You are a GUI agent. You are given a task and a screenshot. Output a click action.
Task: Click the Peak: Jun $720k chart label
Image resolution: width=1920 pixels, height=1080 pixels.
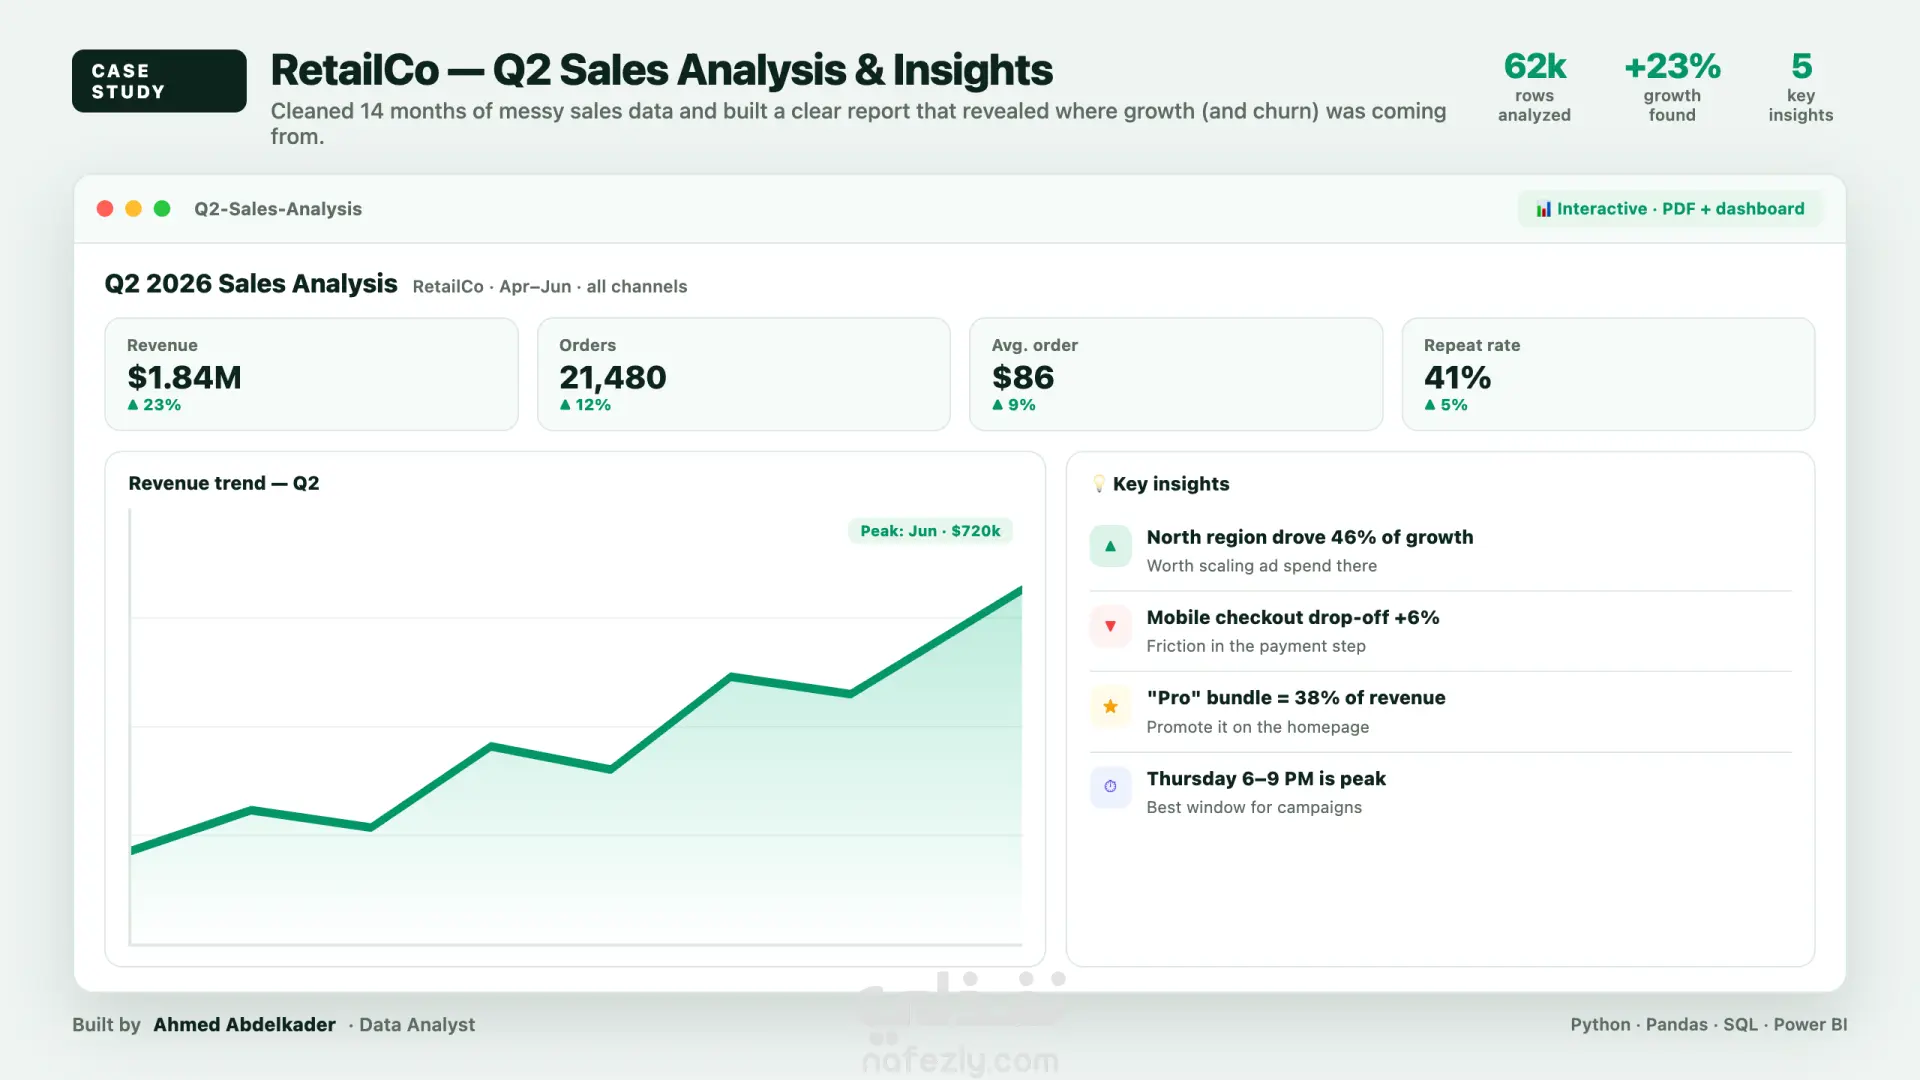pyautogui.click(x=930, y=531)
